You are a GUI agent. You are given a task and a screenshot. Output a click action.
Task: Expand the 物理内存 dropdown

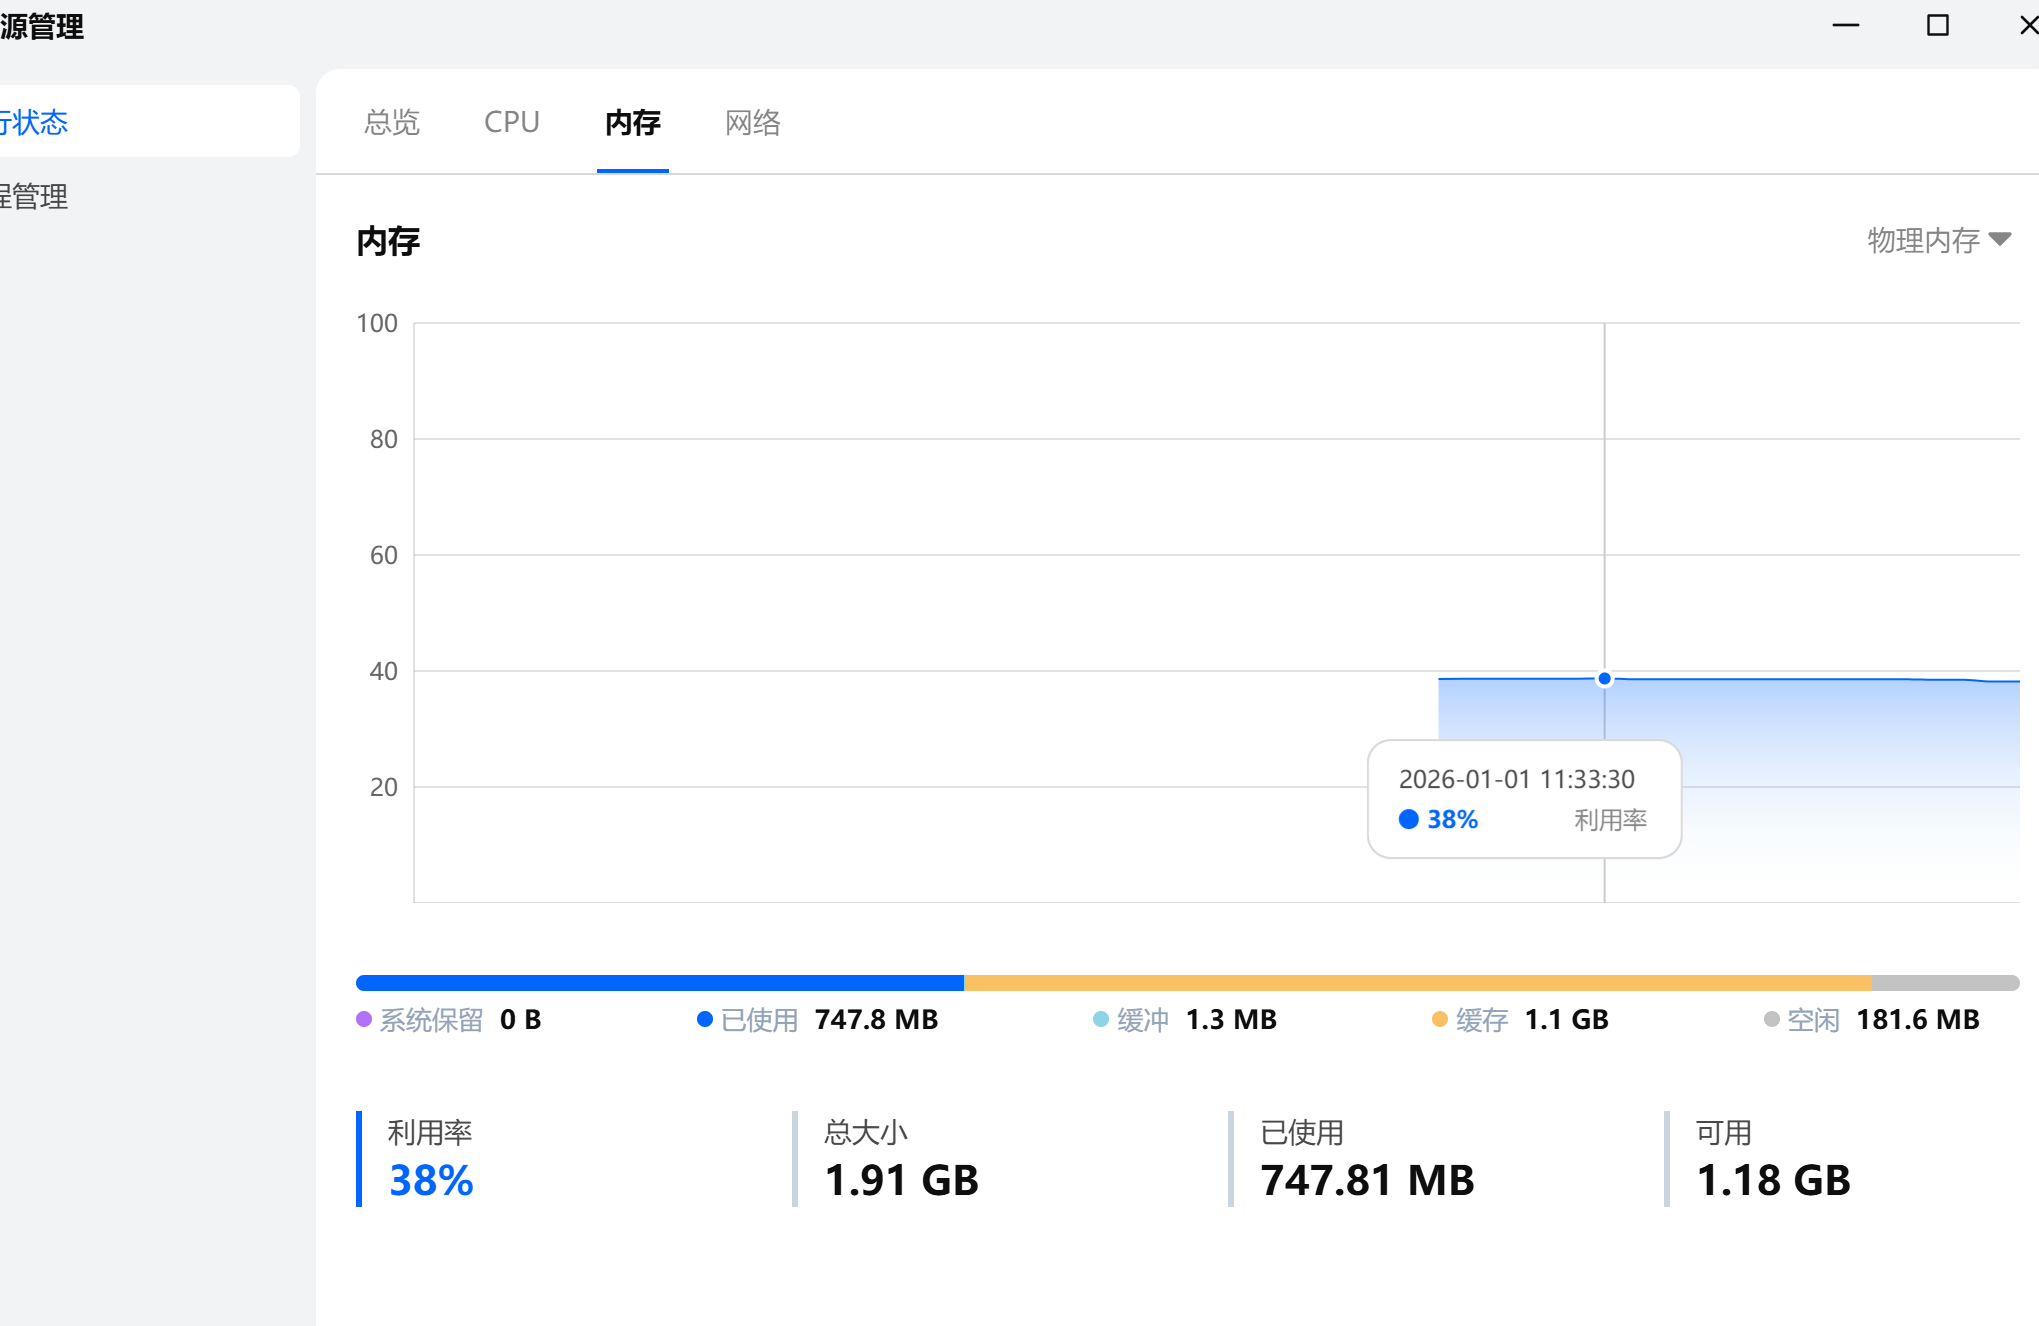(x=1924, y=240)
